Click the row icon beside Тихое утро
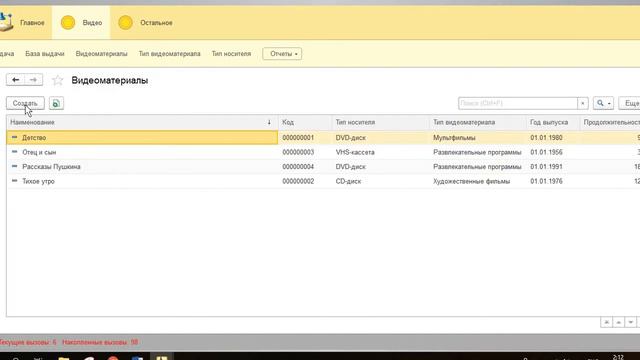The width and height of the screenshot is (640, 360). coord(15,180)
